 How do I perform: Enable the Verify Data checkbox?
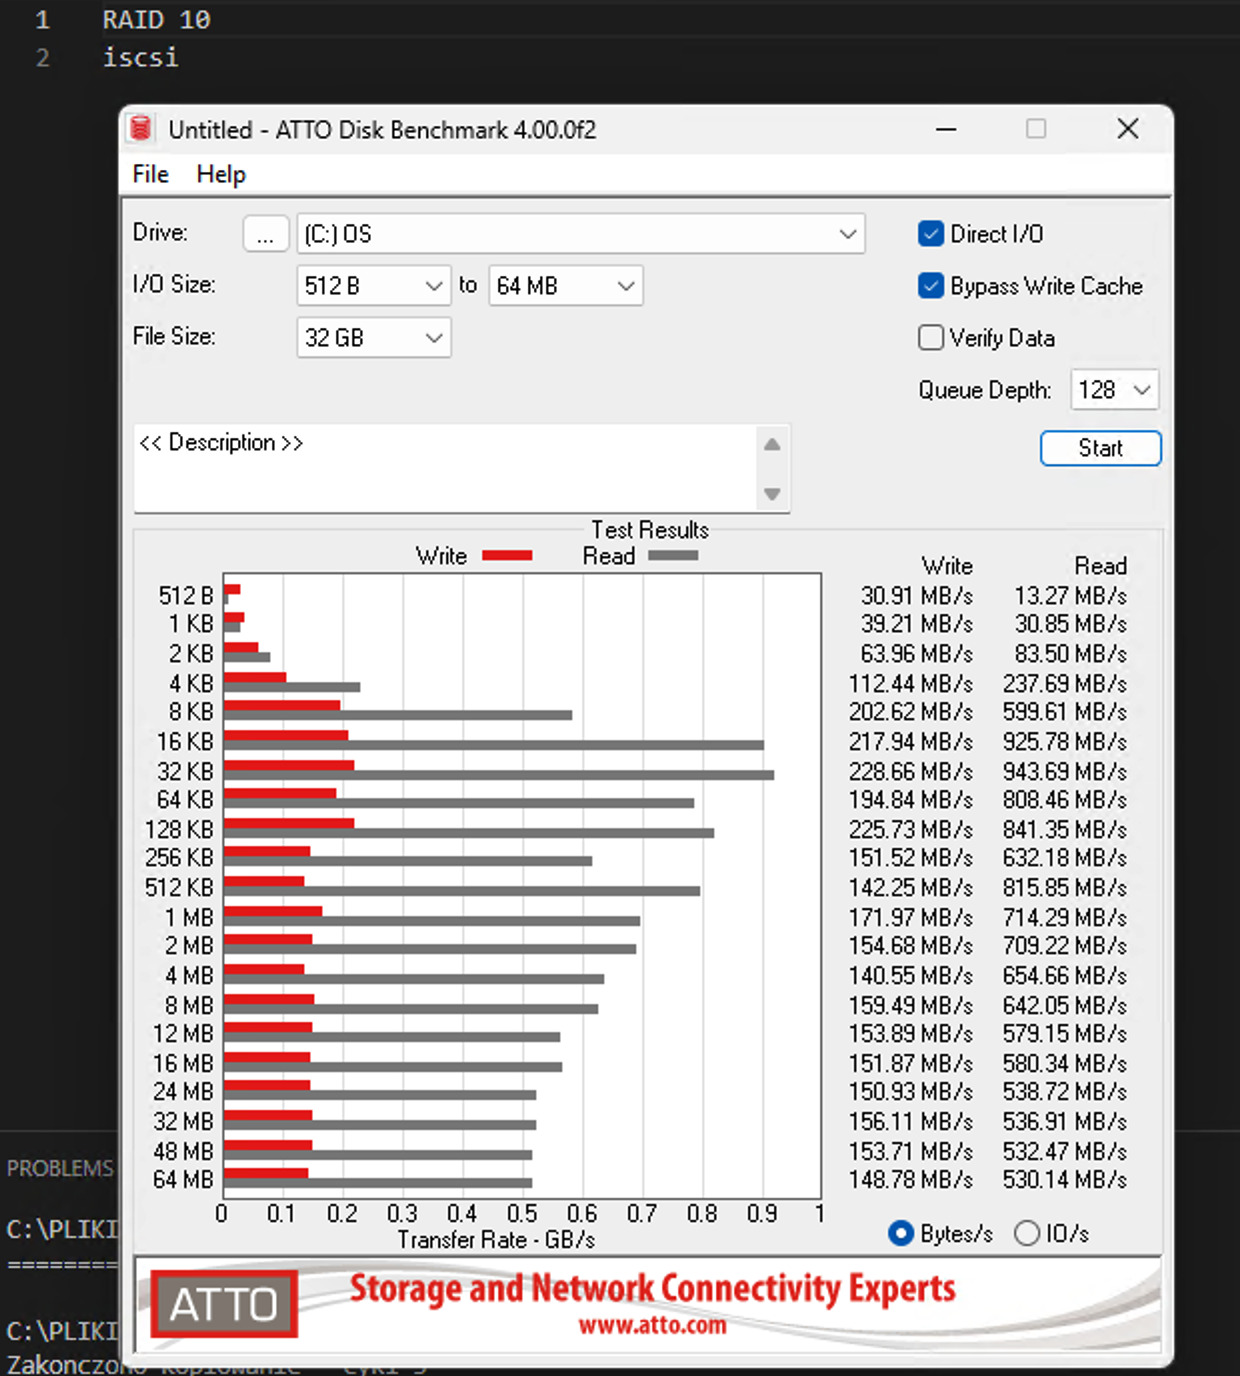[931, 338]
